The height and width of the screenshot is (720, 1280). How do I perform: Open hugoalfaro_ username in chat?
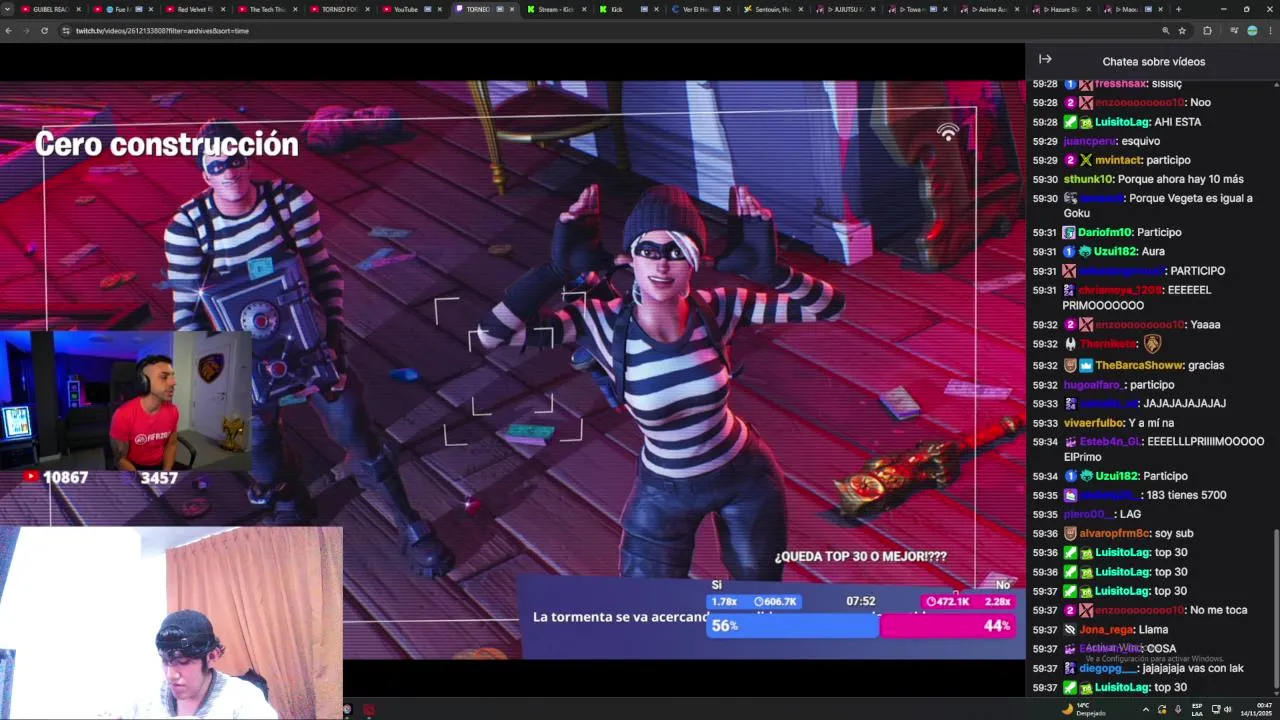coord(1094,385)
